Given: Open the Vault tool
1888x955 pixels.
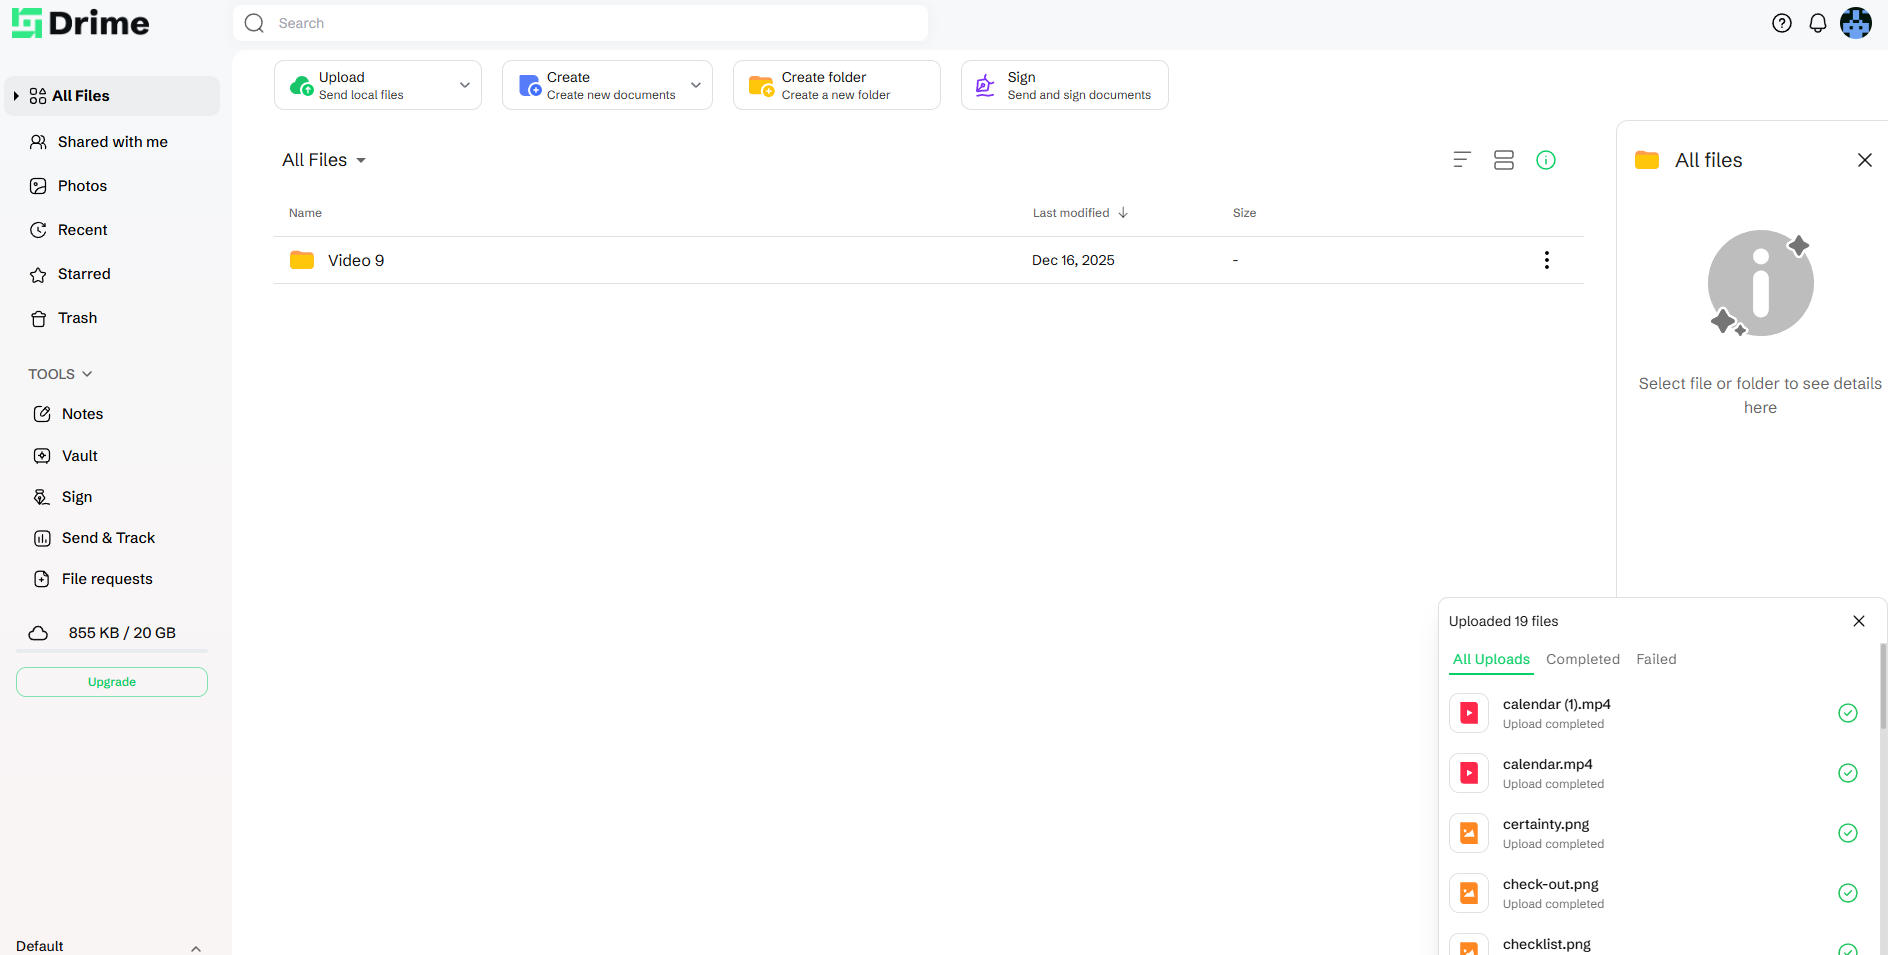Looking at the screenshot, I should (79, 456).
